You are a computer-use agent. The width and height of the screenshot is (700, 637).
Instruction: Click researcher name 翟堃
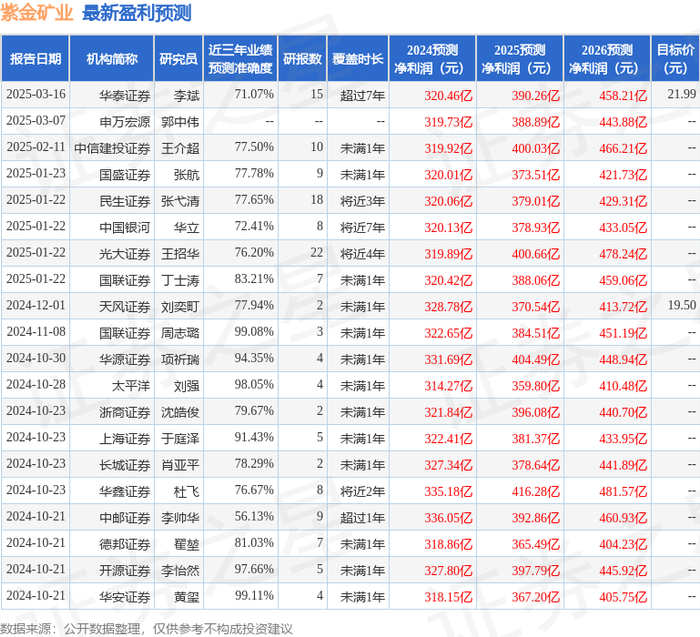tap(187, 544)
